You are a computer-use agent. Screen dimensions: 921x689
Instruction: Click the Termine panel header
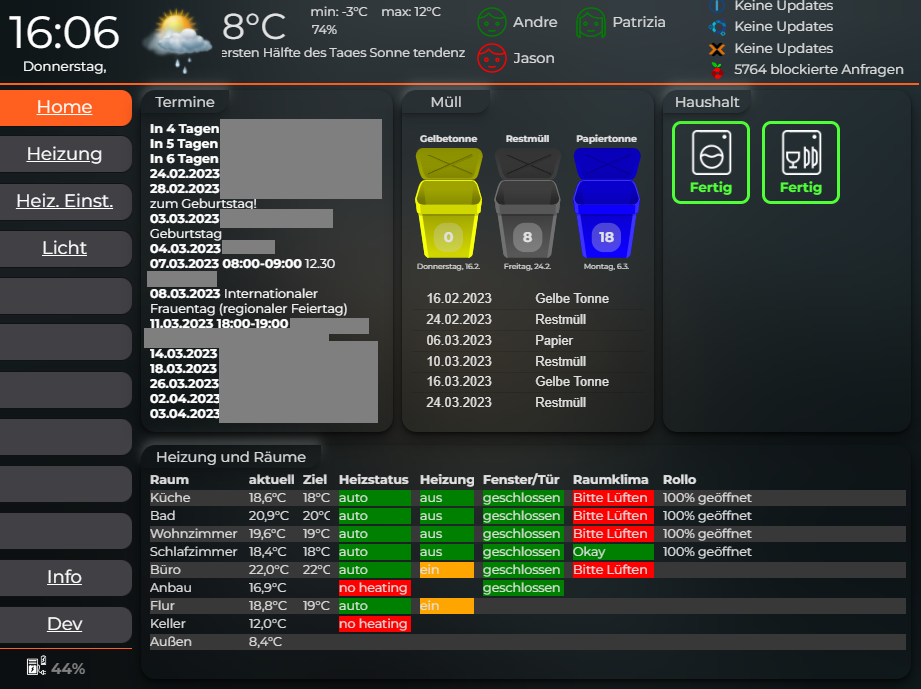185,102
